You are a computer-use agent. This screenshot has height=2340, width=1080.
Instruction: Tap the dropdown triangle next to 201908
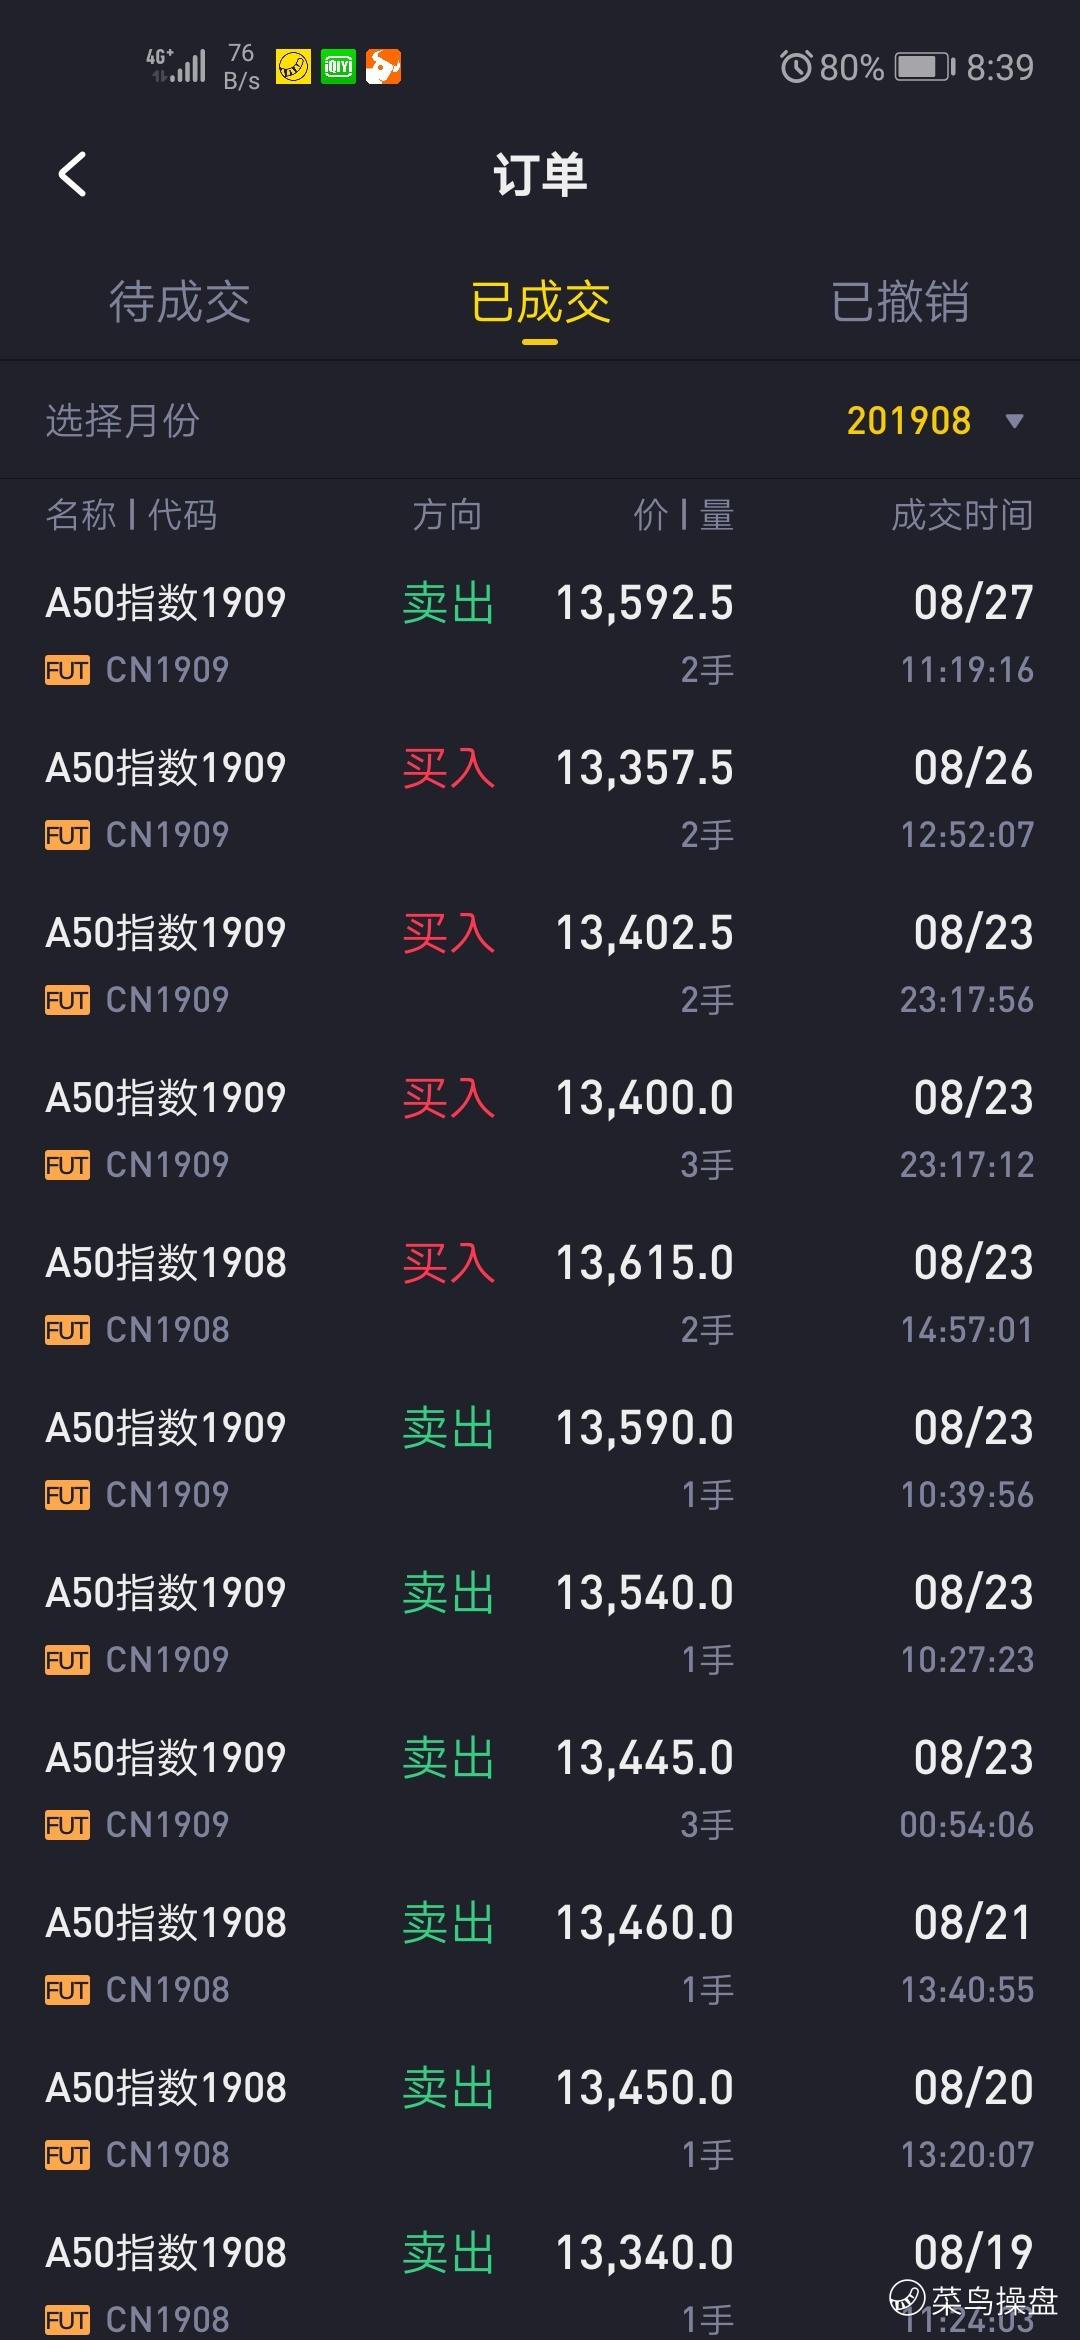coord(1014,421)
